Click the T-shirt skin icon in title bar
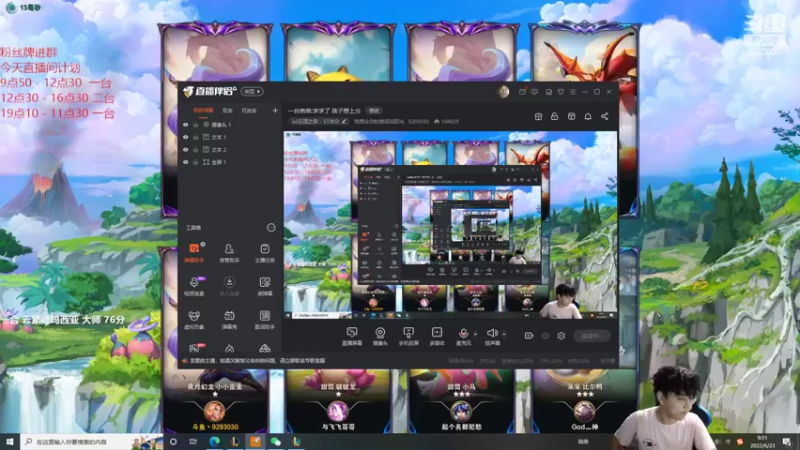The height and width of the screenshot is (450, 800). 561,92
